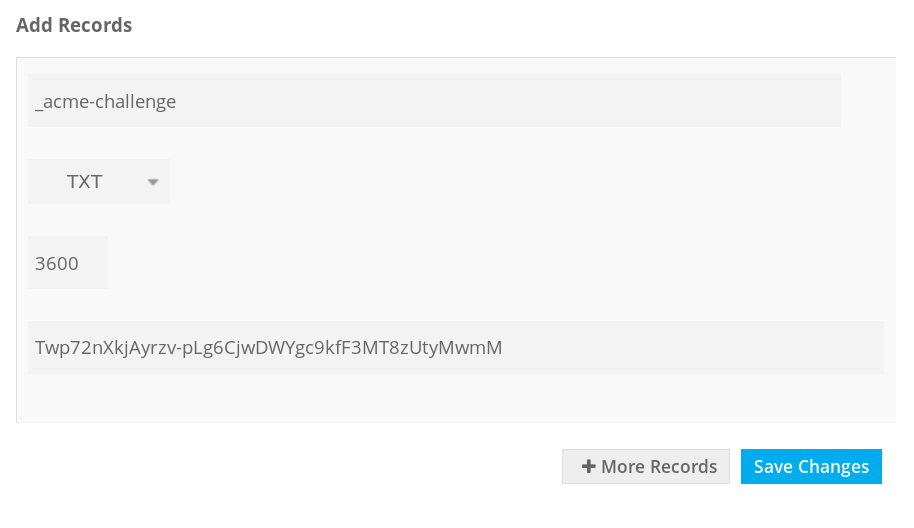Add another row with More Records
This screenshot has height=528, width=914.
pos(646,466)
